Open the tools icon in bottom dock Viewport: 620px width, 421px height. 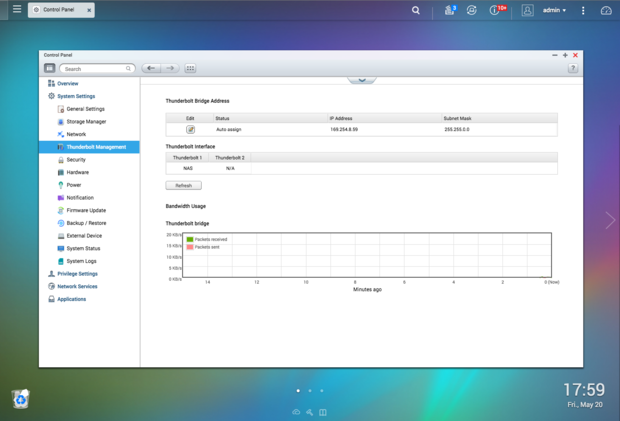pyautogui.click(x=310, y=412)
